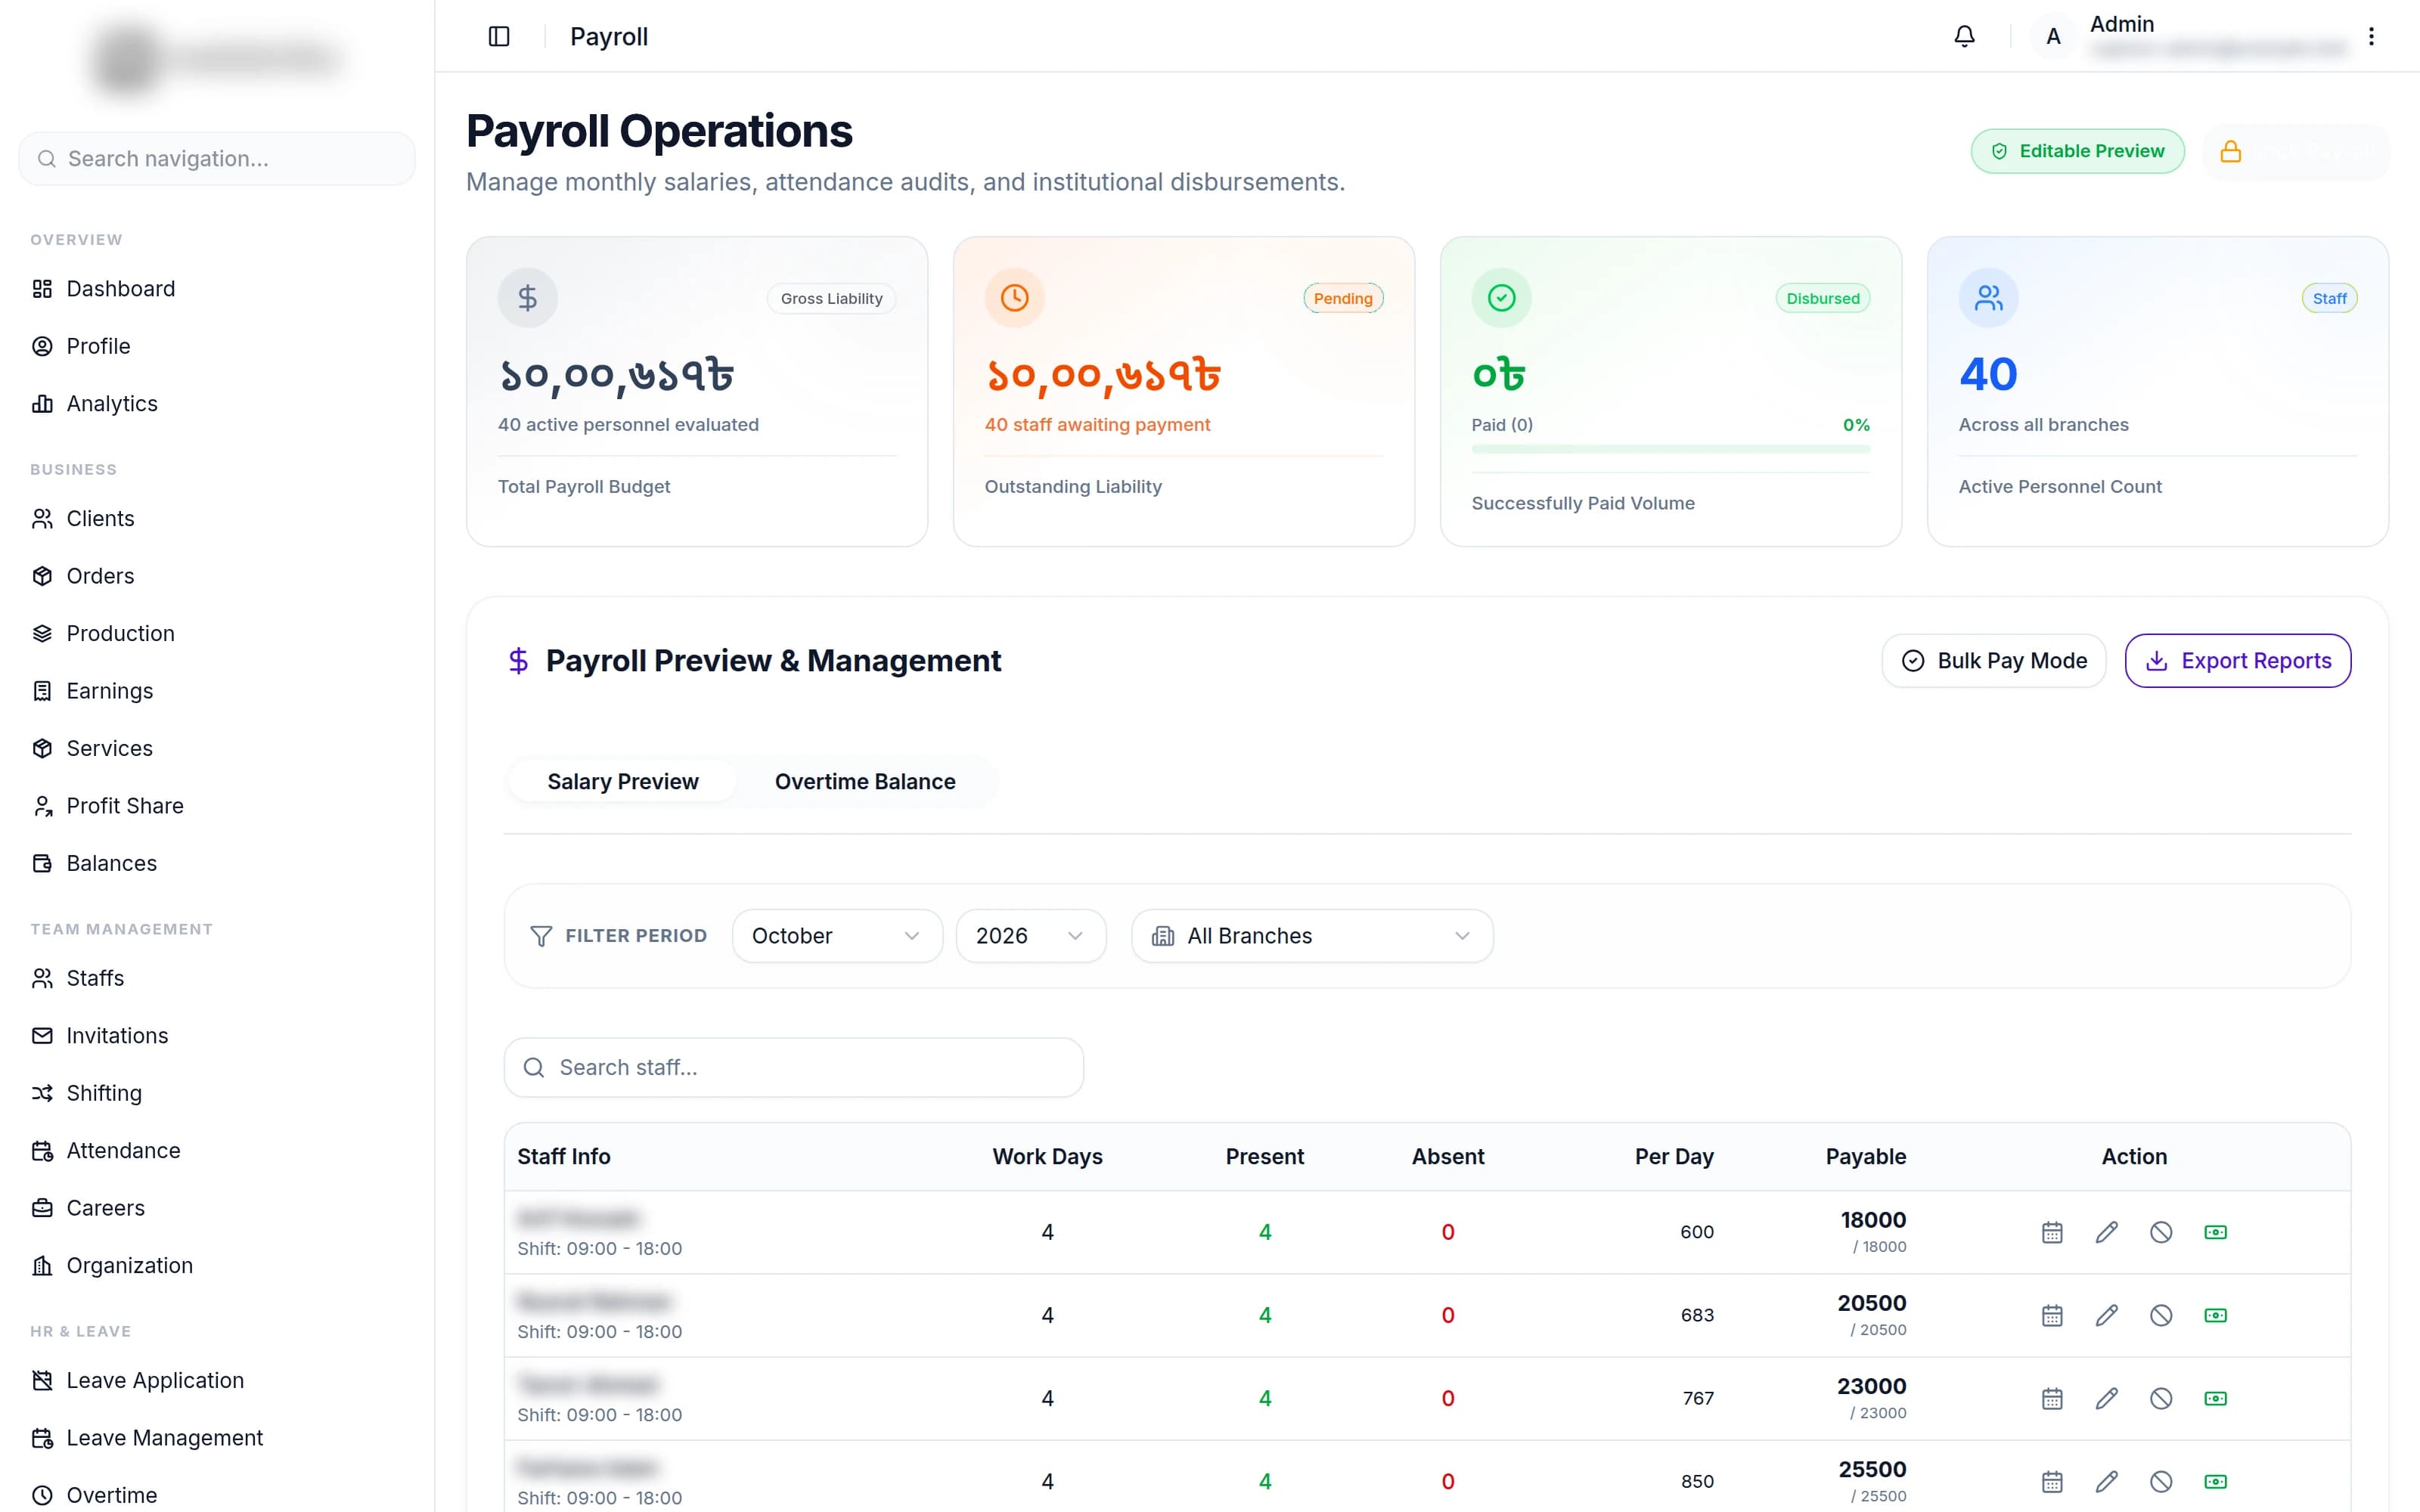Click the Editable Preview badge
Image resolution: width=2420 pixels, height=1512 pixels.
click(2078, 151)
